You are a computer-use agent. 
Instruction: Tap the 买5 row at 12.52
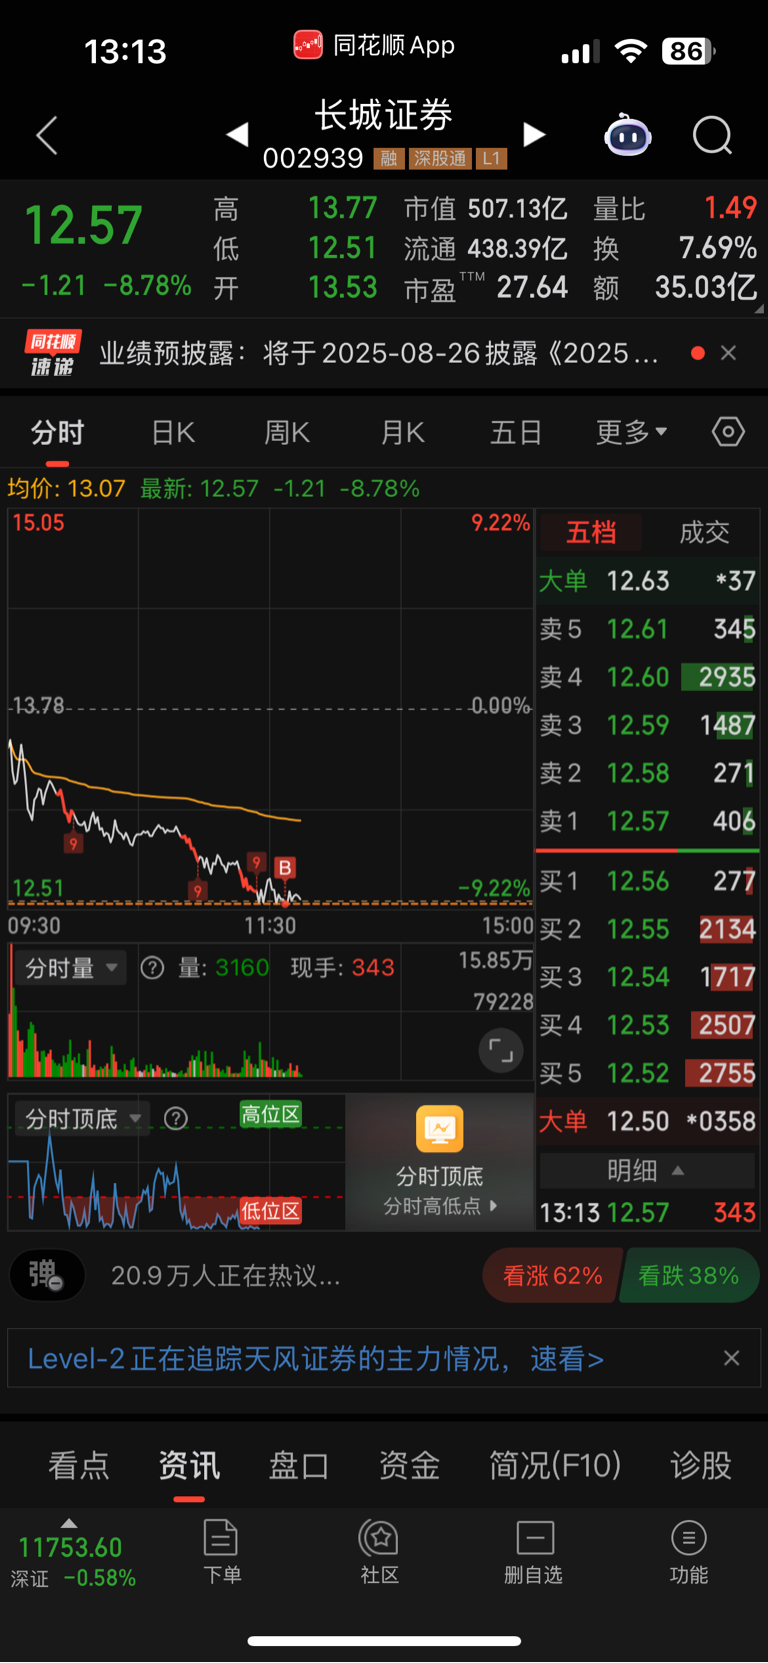(647, 1073)
